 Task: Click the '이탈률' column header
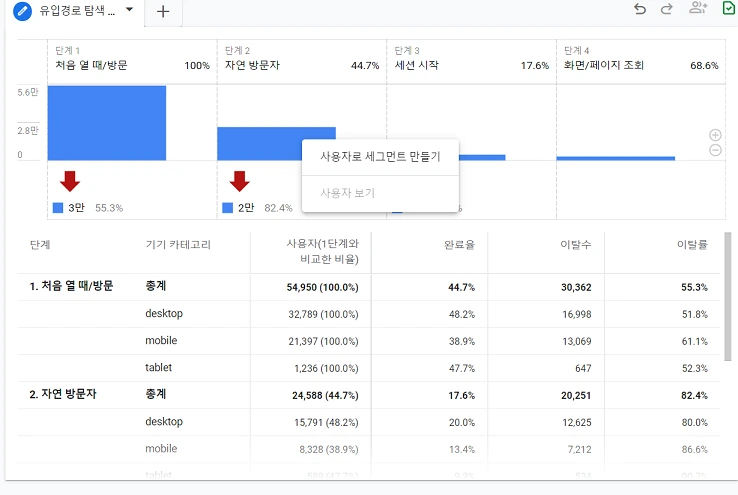pos(692,245)
